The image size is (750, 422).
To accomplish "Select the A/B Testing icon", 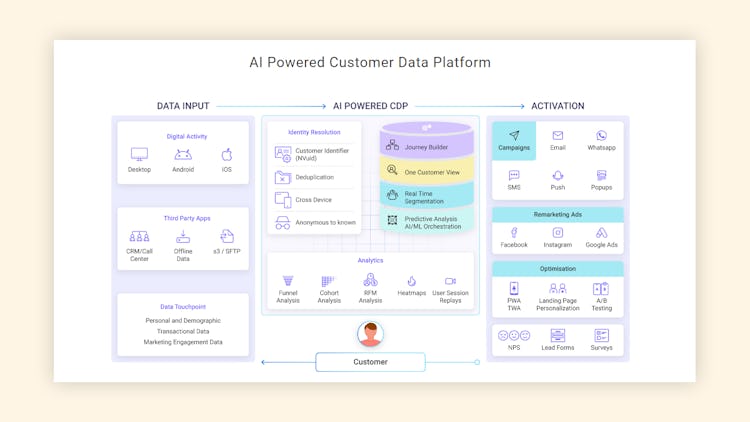I will tap(601, 289).
